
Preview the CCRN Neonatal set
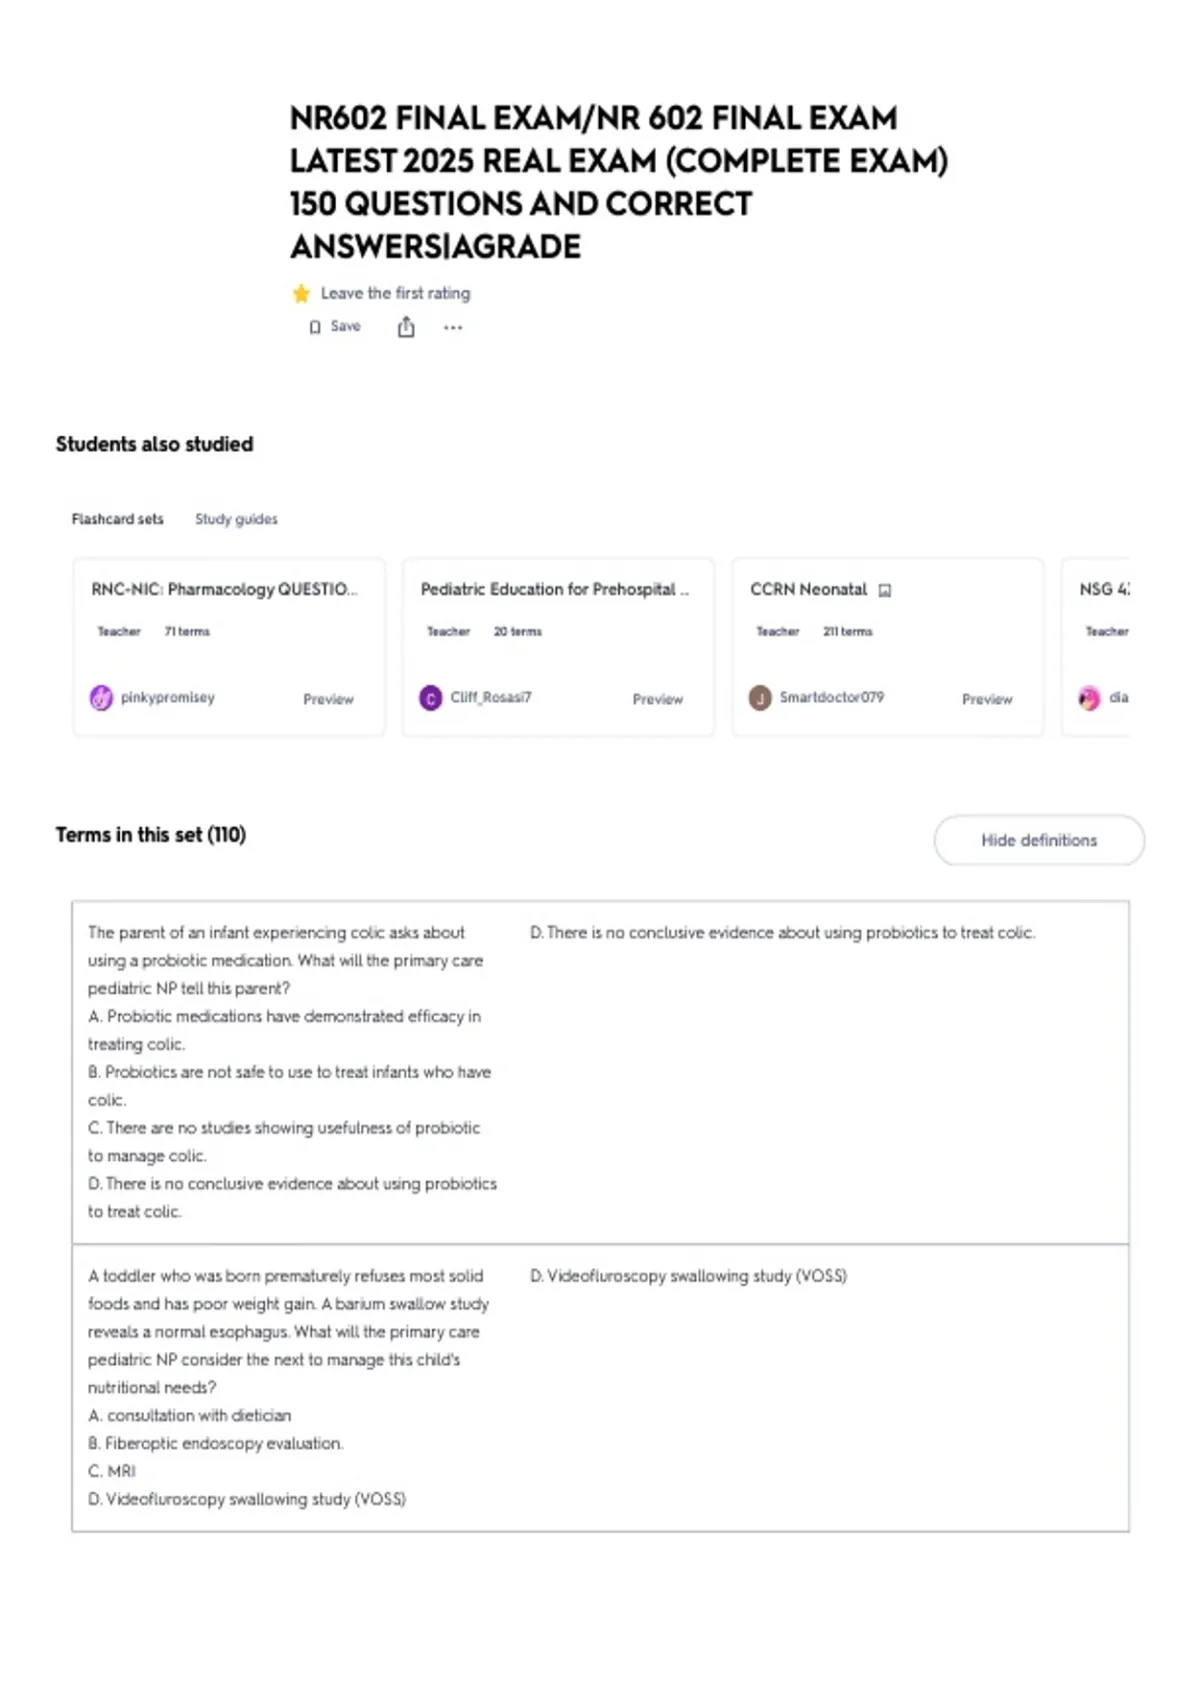987,699
